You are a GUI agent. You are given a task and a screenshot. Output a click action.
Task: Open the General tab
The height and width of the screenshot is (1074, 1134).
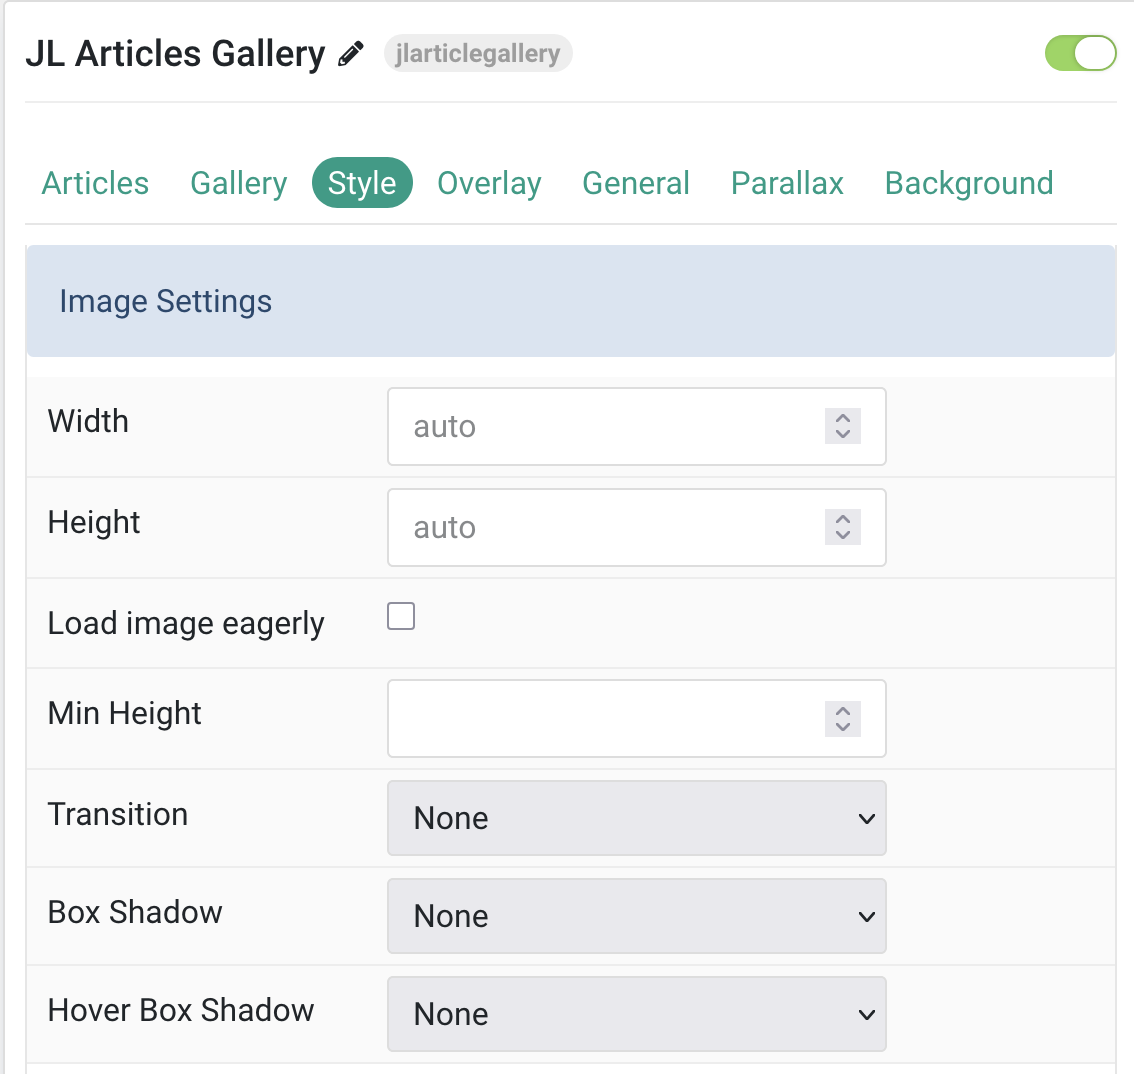636,183
